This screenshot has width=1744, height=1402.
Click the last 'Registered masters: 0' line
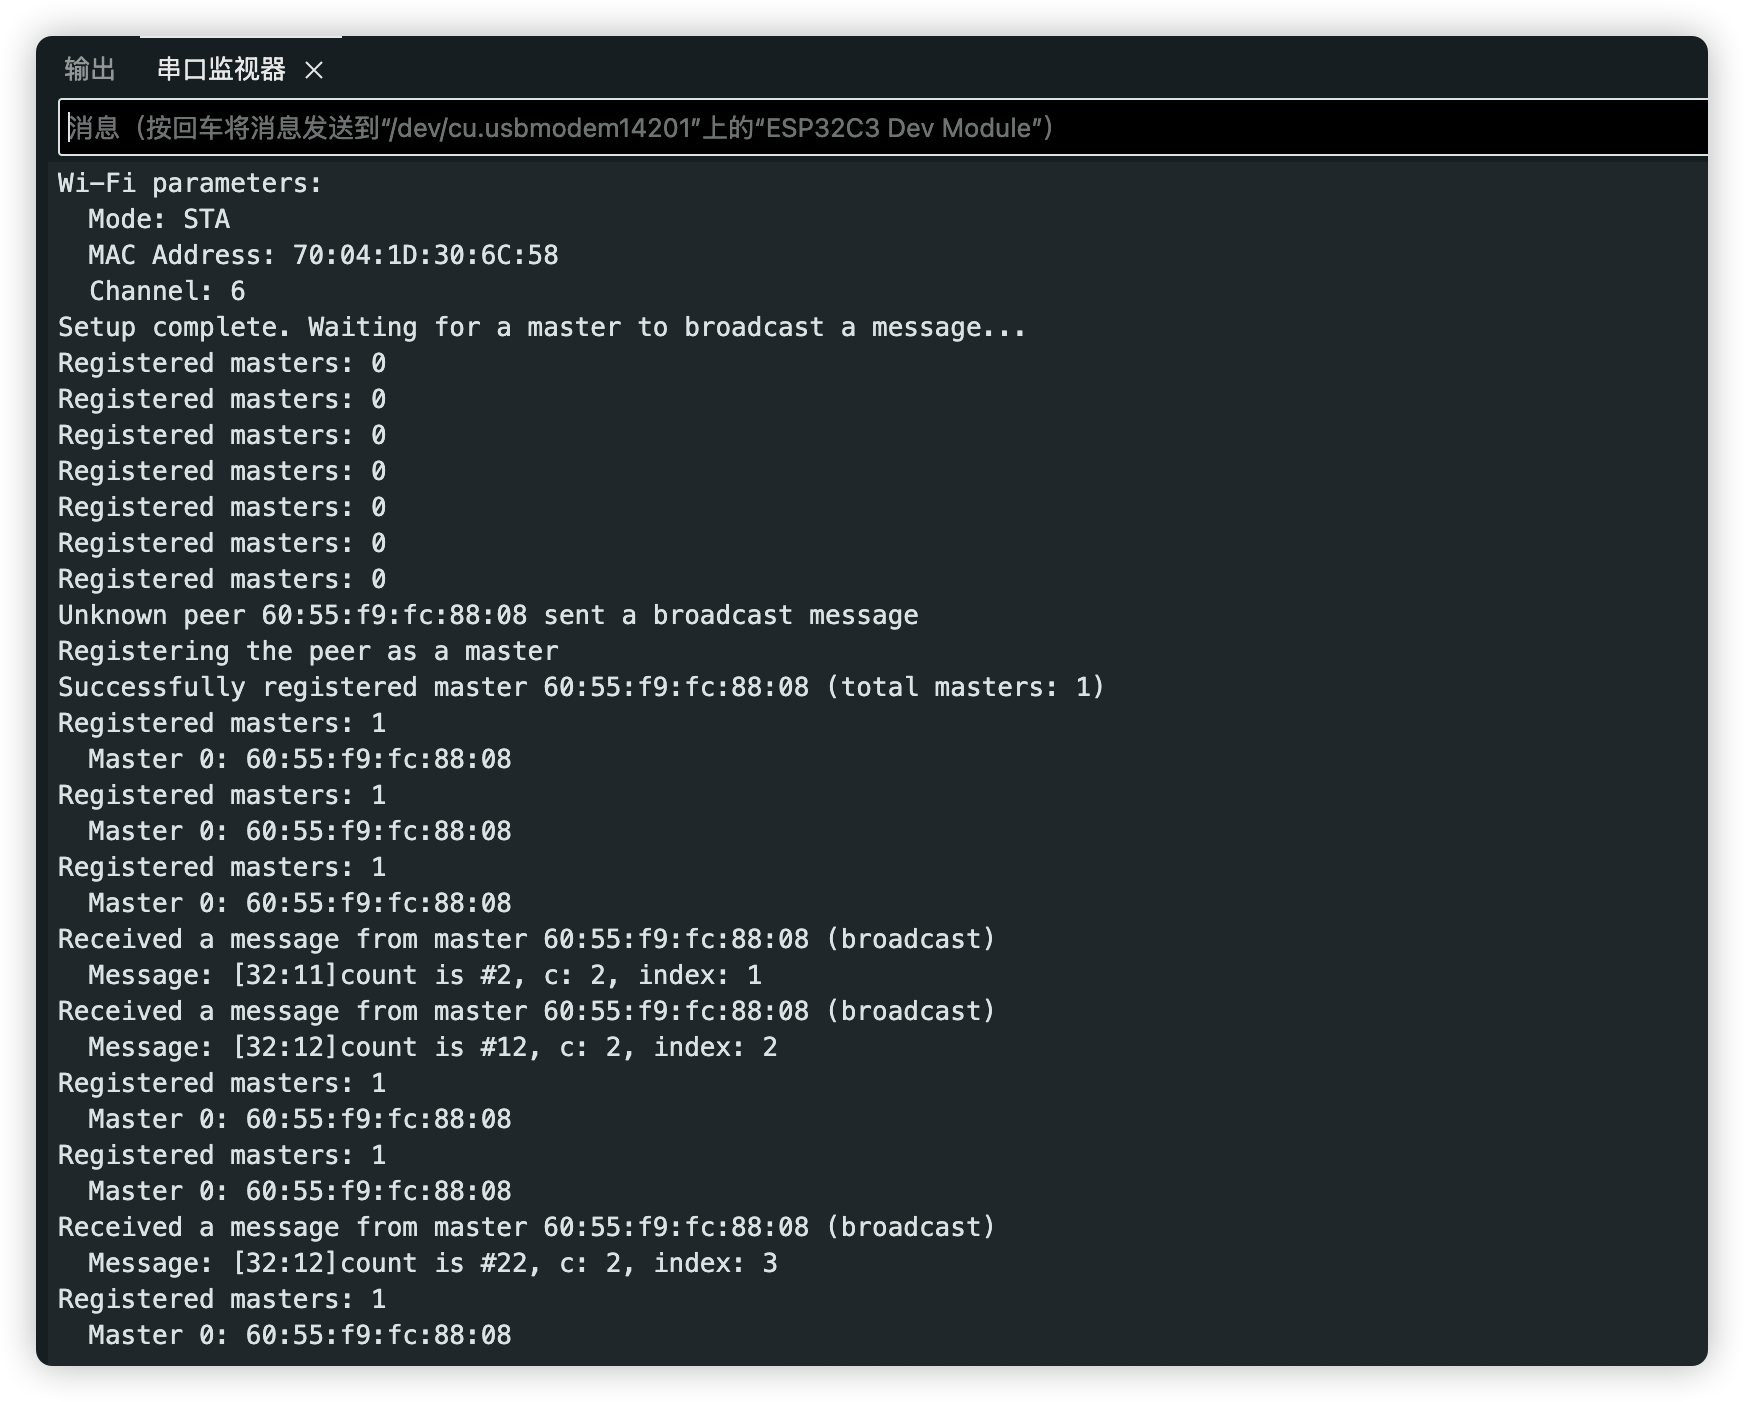coord(222,580)
